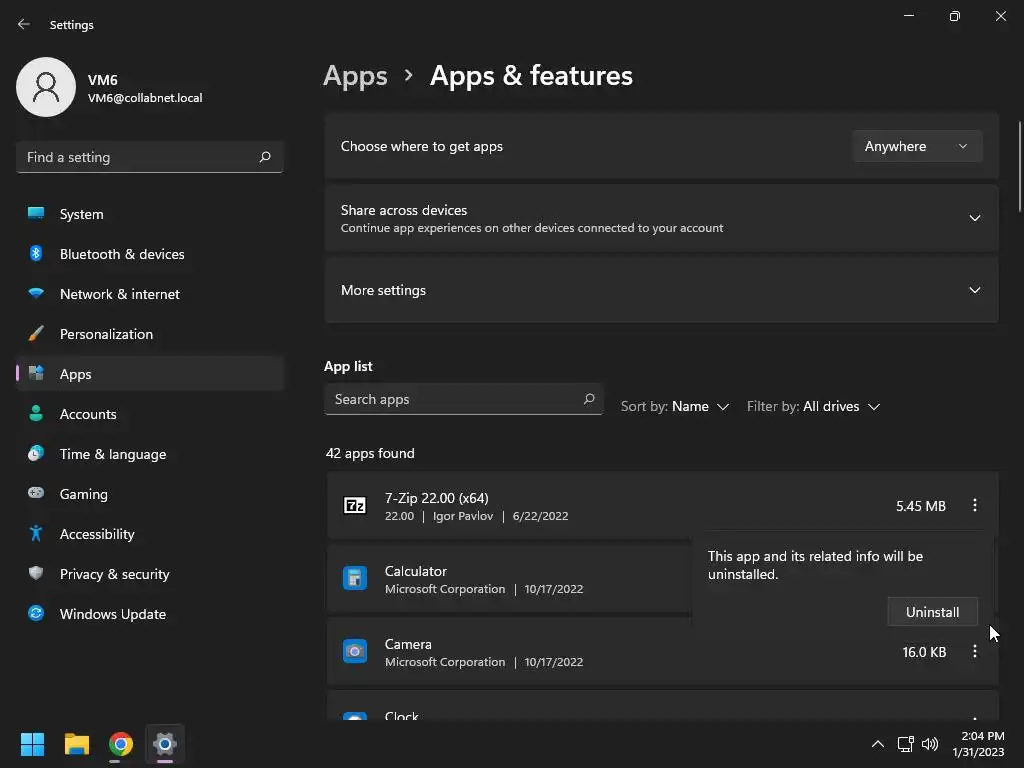Expand the Share across devices section
1024x768 pixels.
[974, 218]
